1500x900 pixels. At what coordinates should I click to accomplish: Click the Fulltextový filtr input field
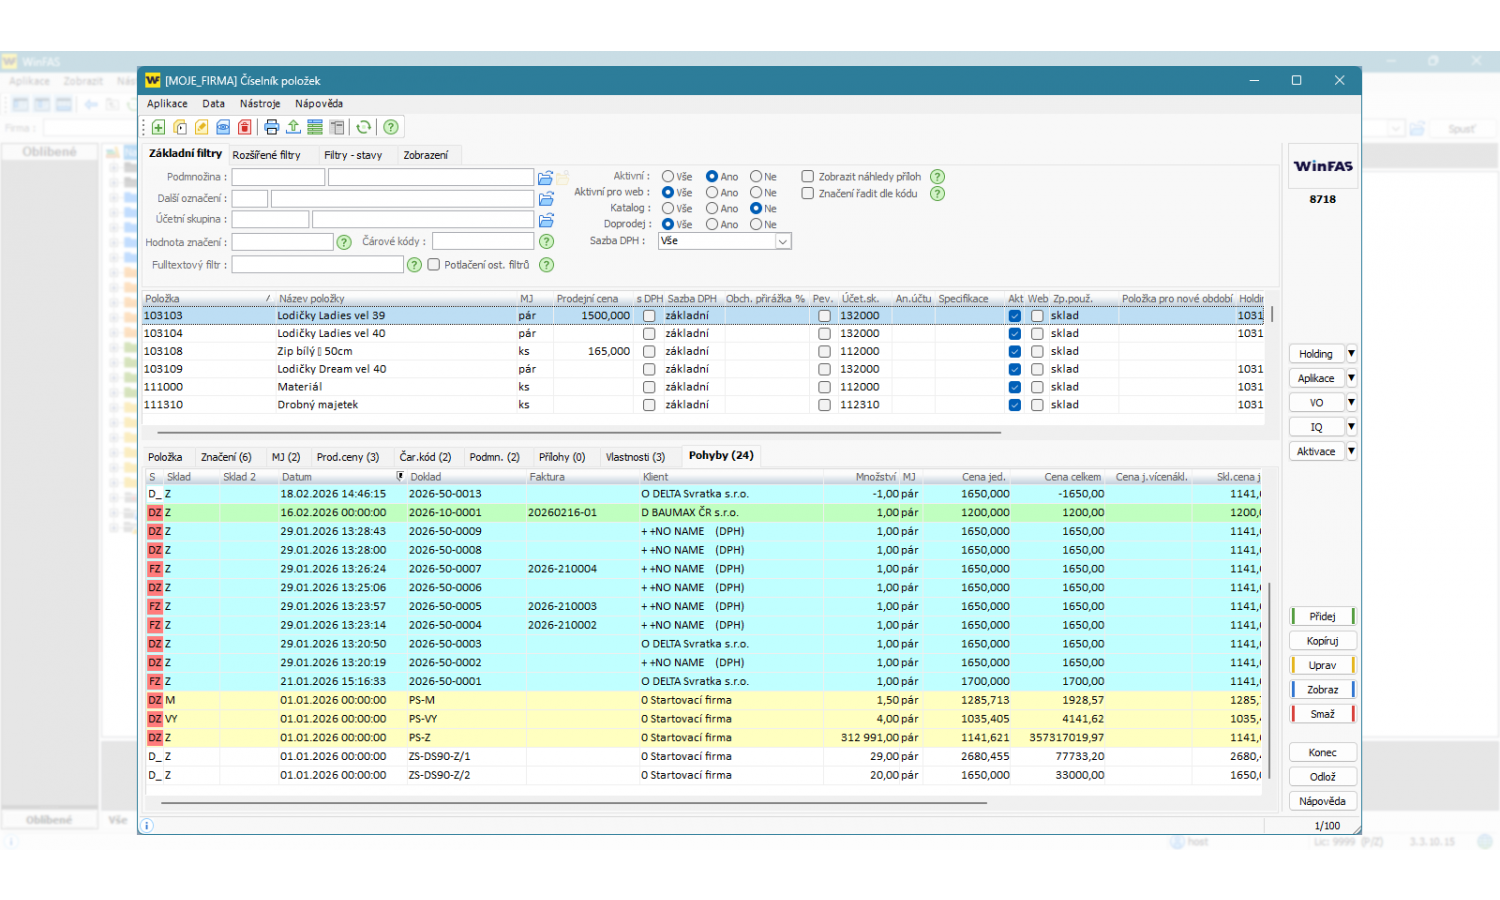tap(317, 265)
